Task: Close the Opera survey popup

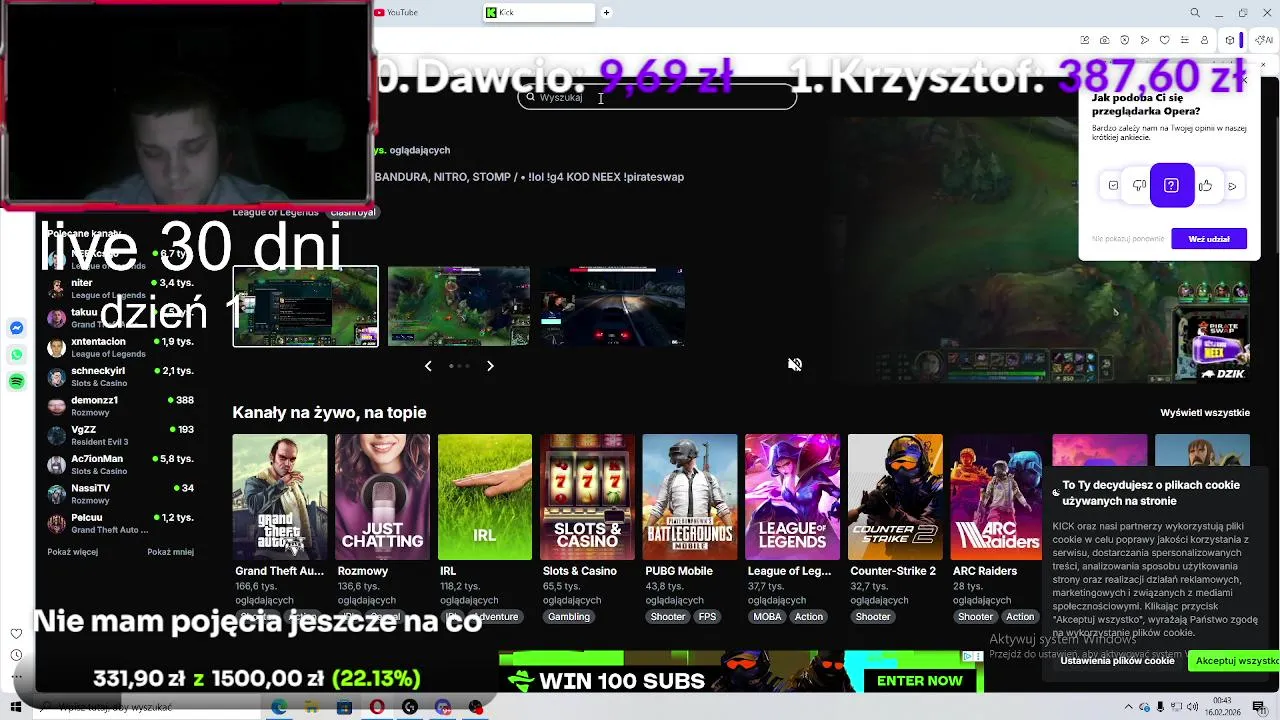Action: (x=1245, y=80)
